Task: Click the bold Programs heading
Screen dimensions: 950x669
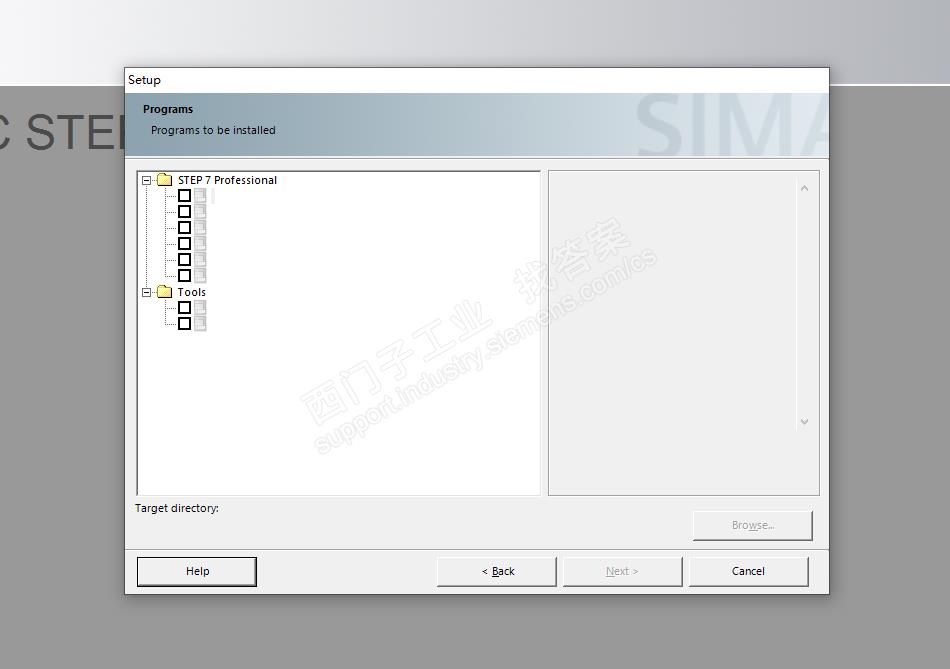Action: tap(168, 109)
